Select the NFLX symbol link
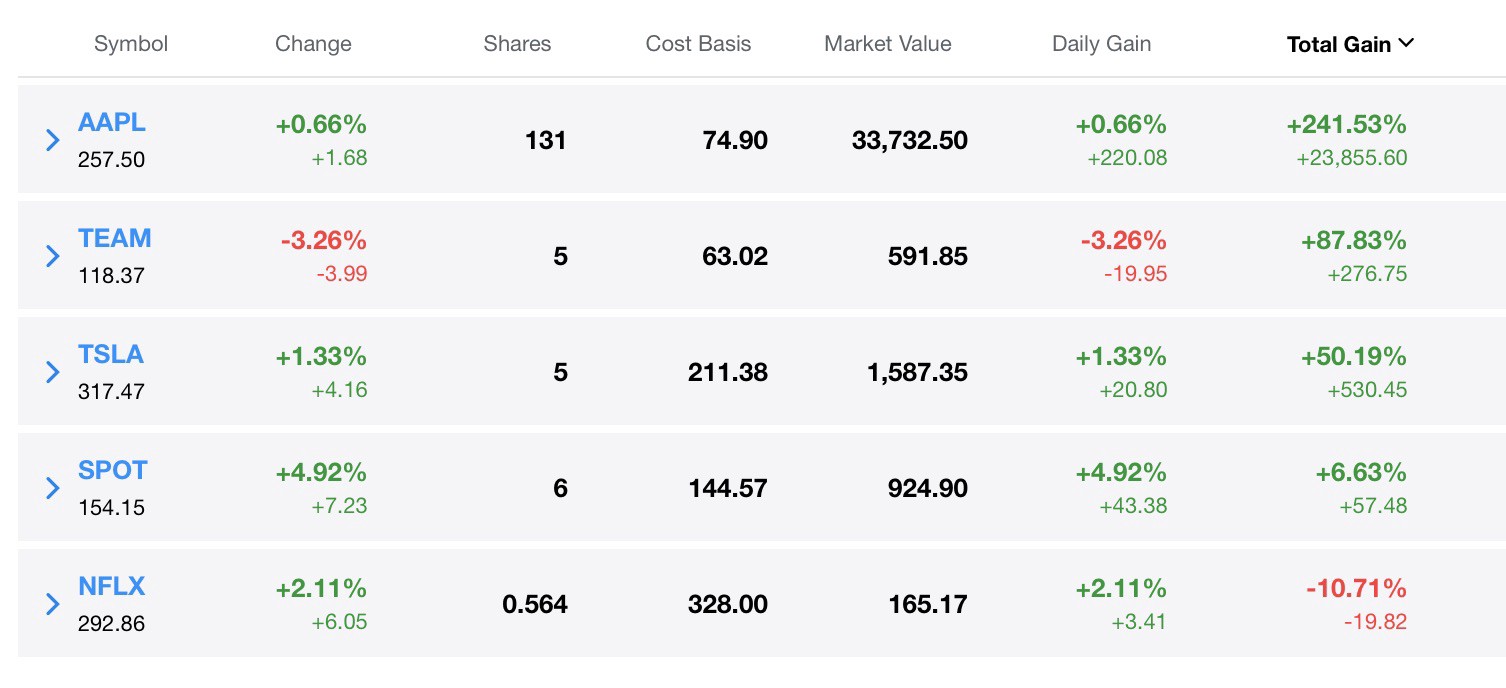 pyautogui.click(x=112, y=587)
